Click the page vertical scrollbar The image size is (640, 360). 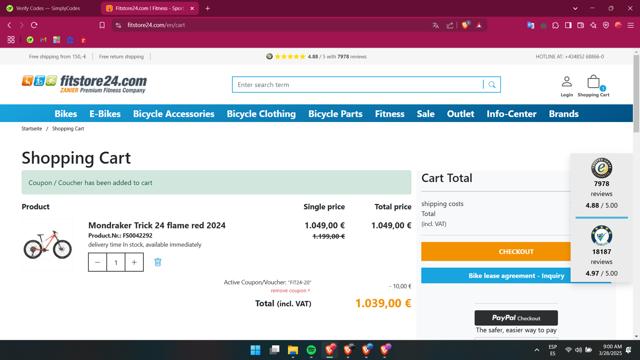(636, 93)
